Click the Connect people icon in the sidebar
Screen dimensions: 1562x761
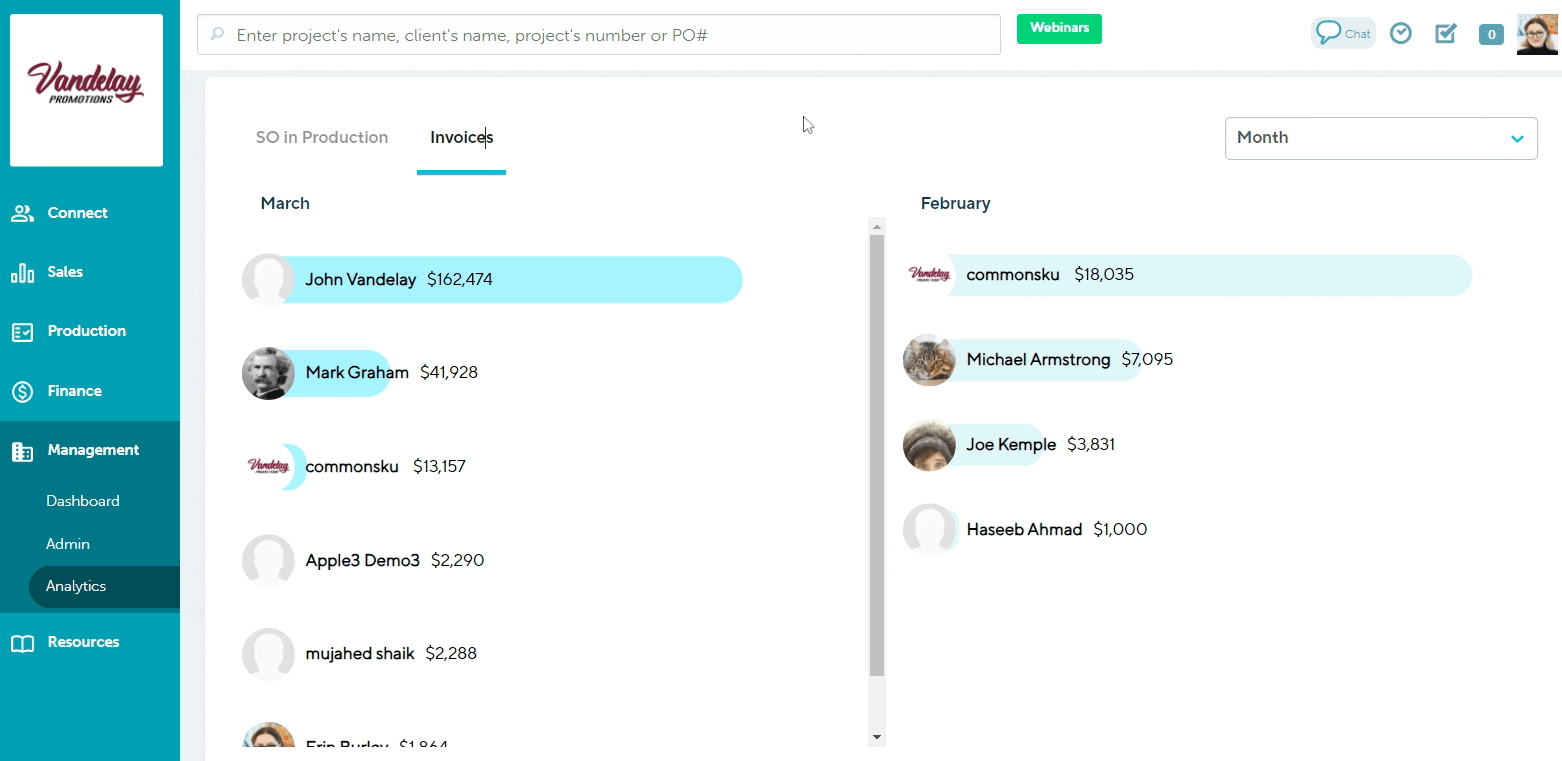tap(22, 212)
